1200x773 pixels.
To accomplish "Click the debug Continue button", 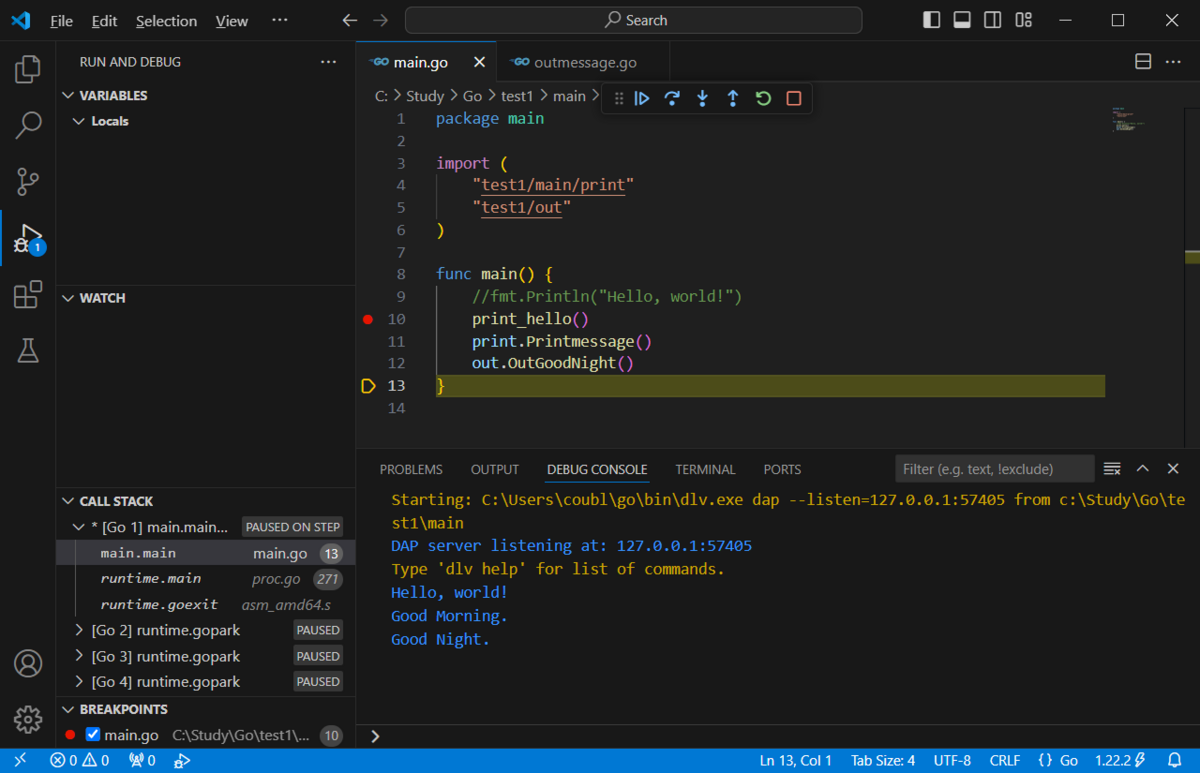I will [x=642, y=98].
